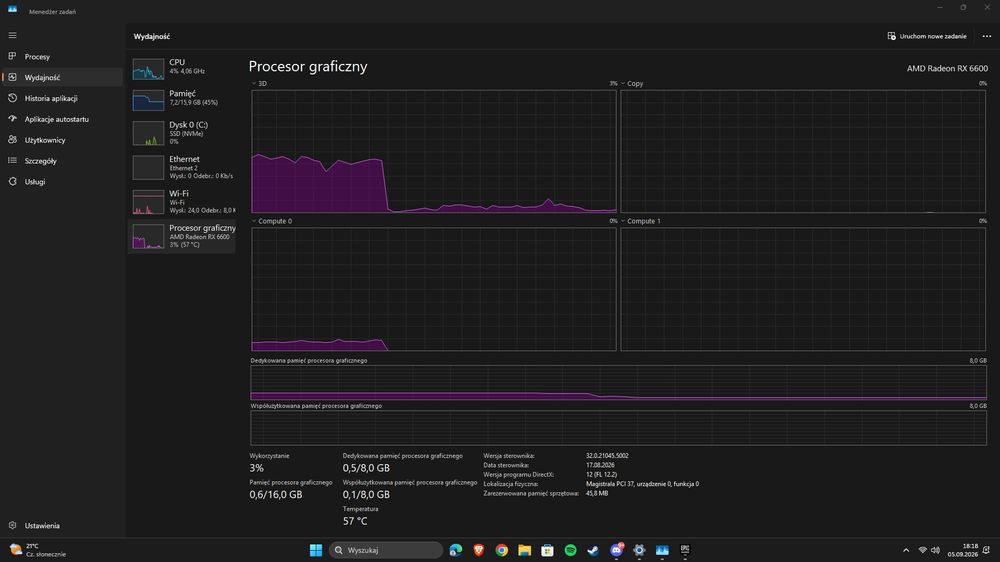
Task: Open Aplikacje autostartu page
Action: [x=61, y=119]
